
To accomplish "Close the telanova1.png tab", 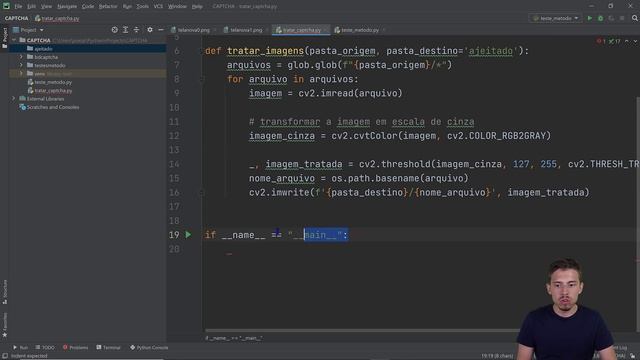I will pos(267,30).
